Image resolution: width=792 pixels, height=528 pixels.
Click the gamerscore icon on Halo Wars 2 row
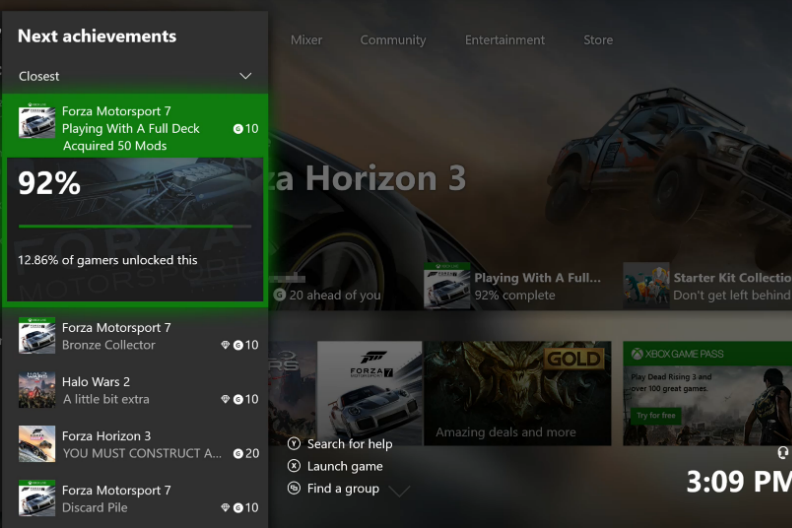238,399
